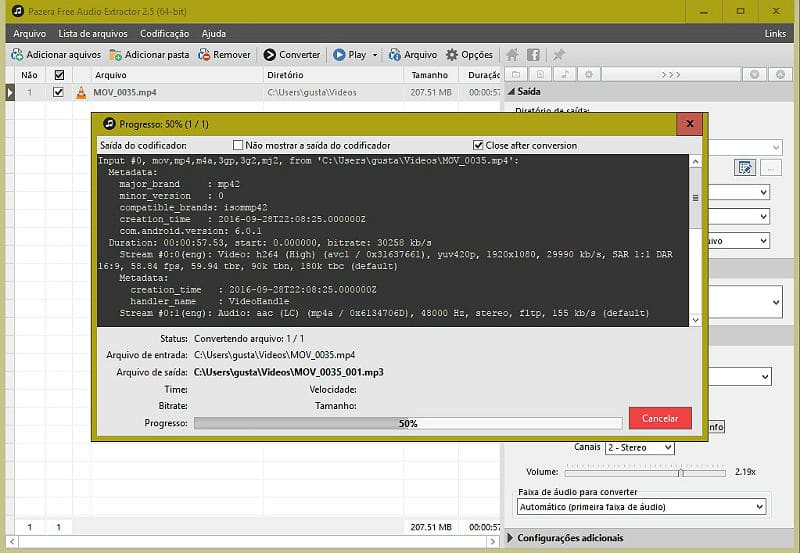Uncheck 'Close after conversion' checkbox
The height and width of the screenshot is (553, 800).
tap(478, 145)
